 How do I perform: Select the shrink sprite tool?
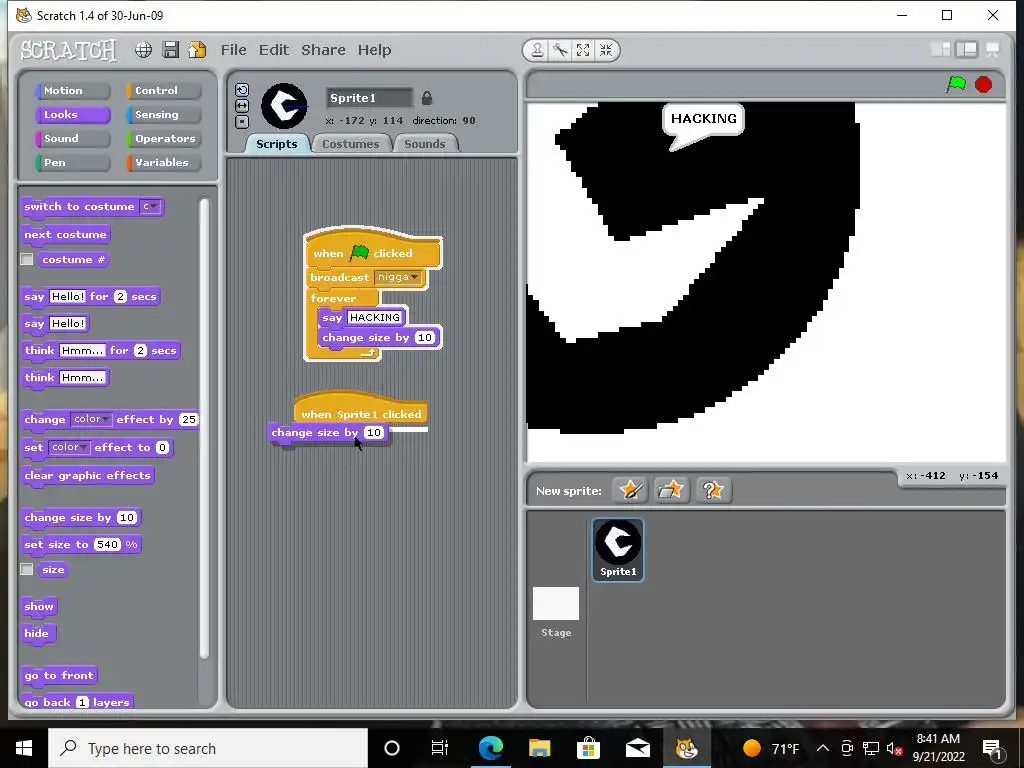[606, 50]
